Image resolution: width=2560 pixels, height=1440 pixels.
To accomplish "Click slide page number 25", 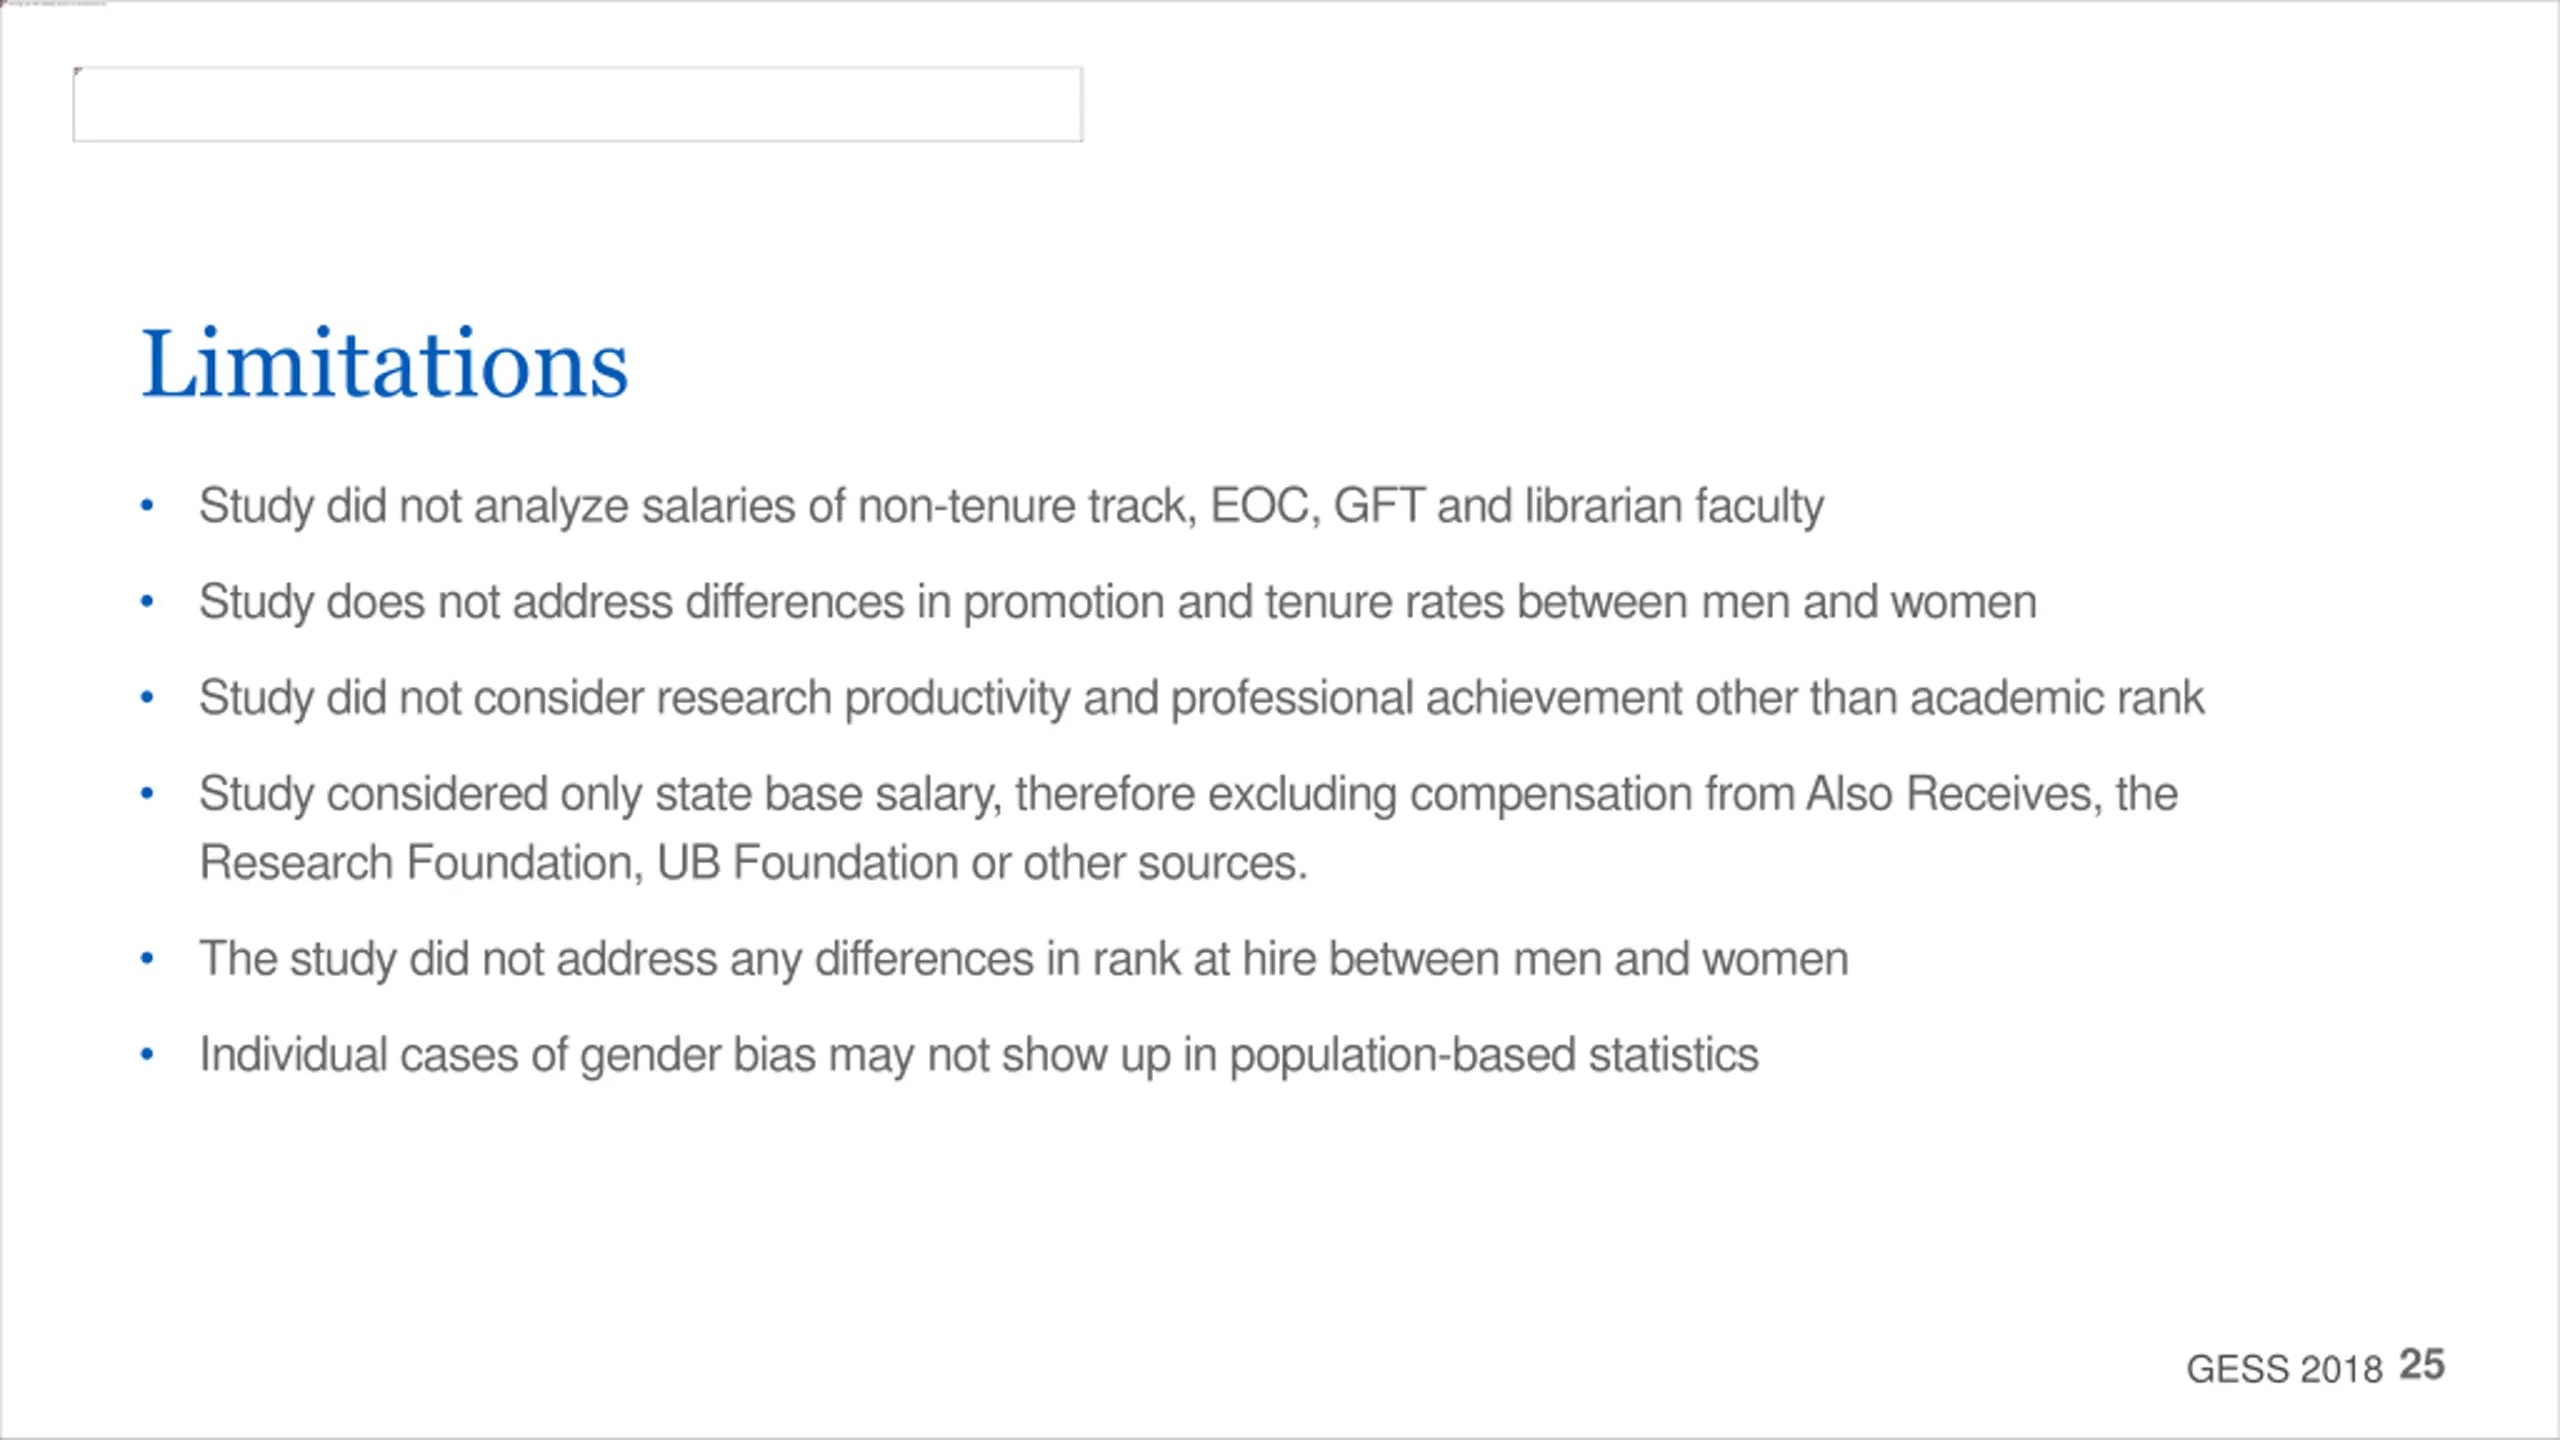I will 2422,1365.
